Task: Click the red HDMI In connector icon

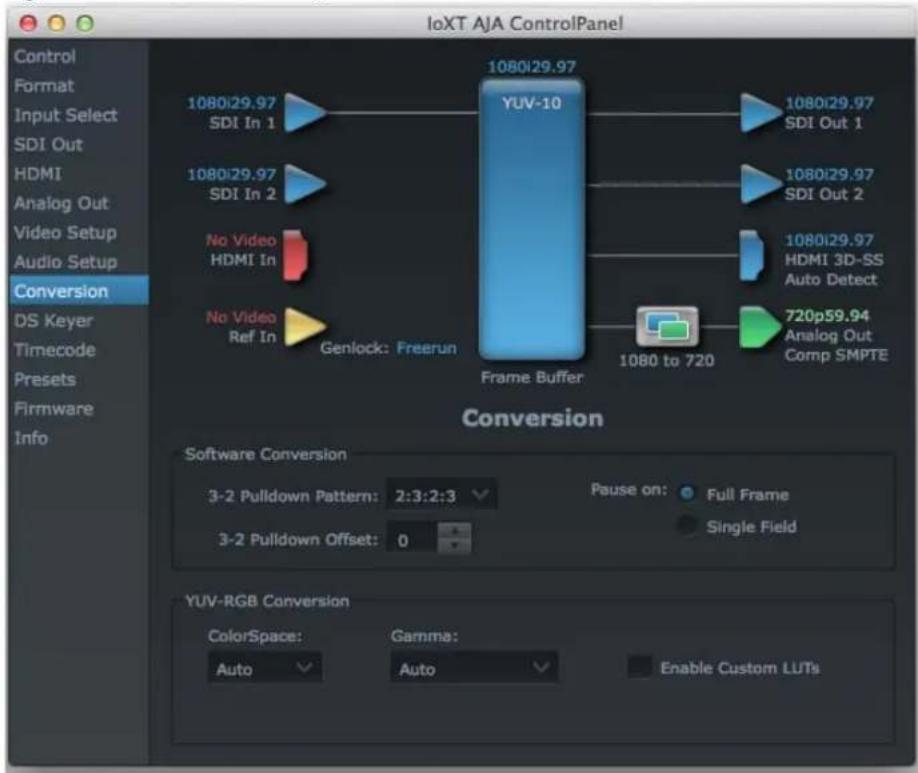Action: point(296,255)
